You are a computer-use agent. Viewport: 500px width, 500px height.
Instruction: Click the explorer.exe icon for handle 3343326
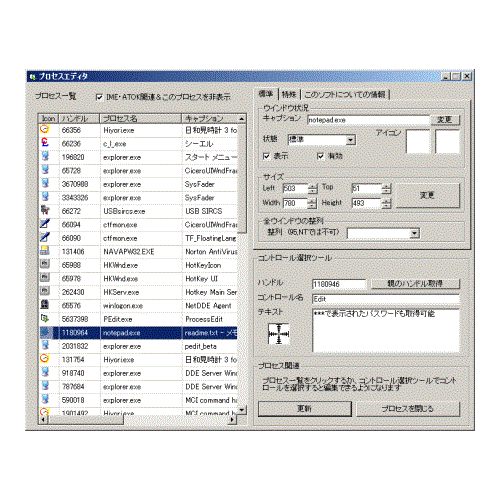(45, 197)
